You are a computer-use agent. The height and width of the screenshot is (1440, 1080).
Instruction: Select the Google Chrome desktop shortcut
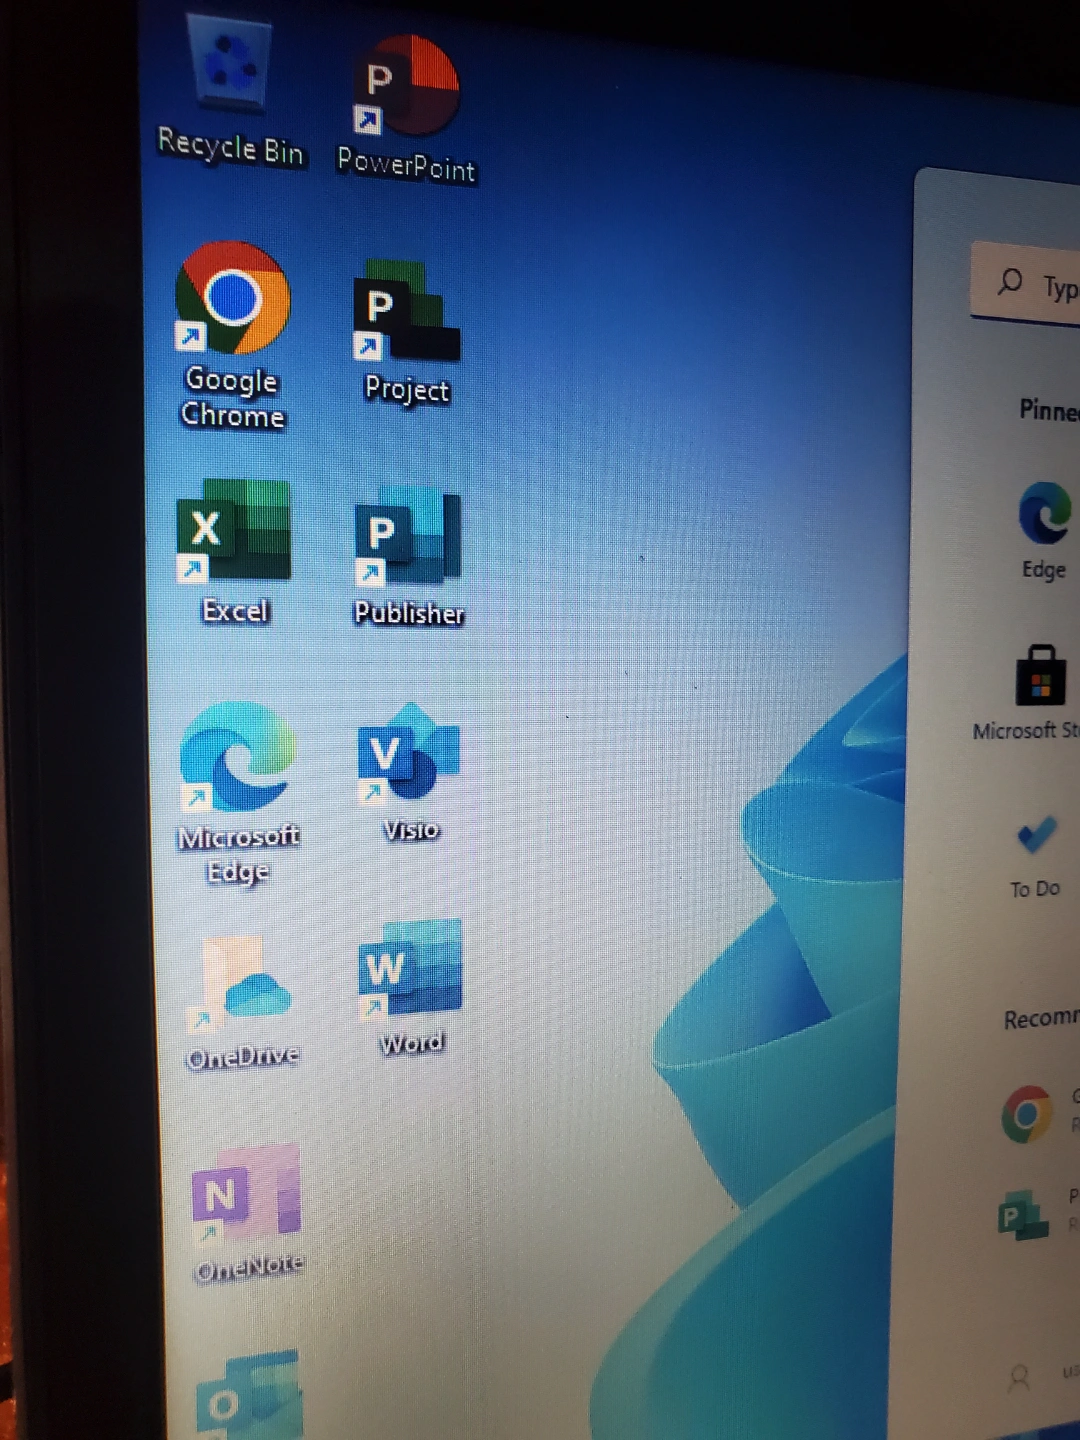[x=233, y=335]
